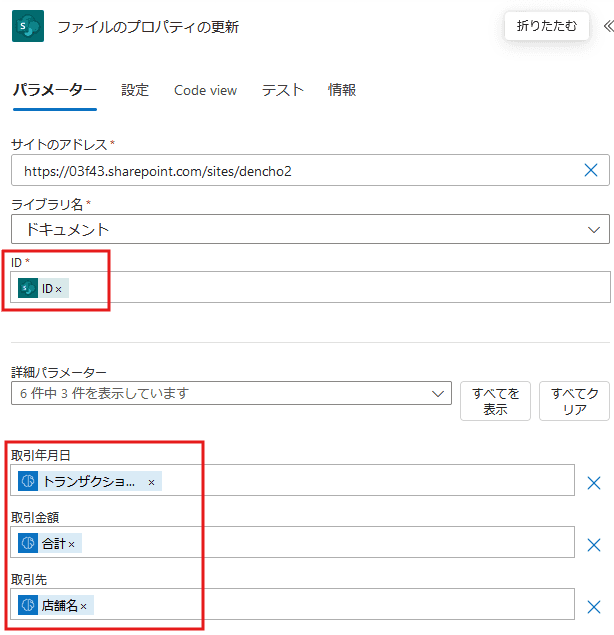
Task: Delete the トランザクション token from 取引年月日
Action: 151,482
